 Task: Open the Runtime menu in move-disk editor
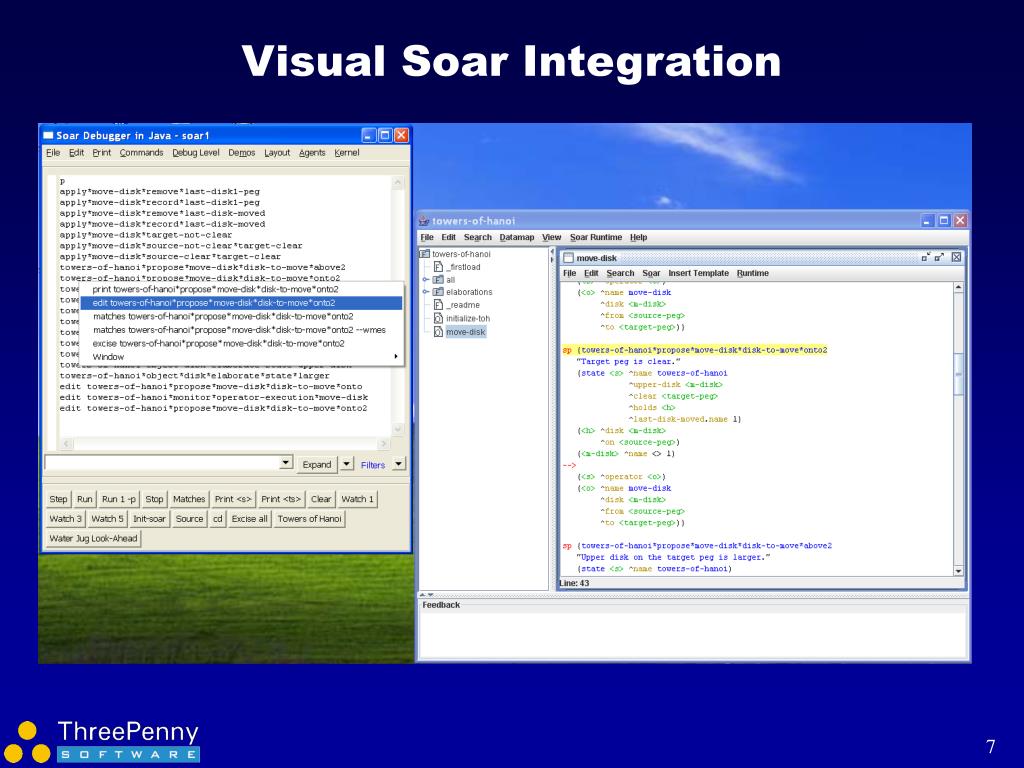(x=752, y=274)
